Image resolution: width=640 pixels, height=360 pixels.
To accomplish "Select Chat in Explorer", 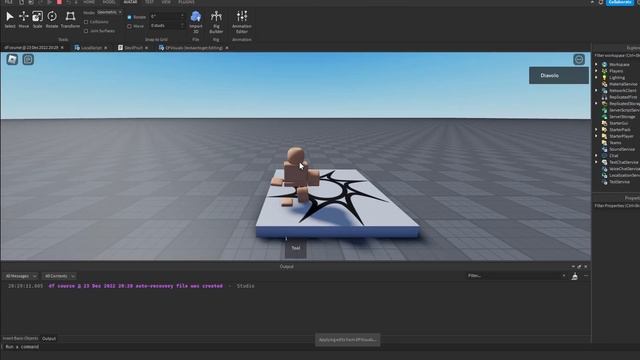I will (x=613, y=156).
